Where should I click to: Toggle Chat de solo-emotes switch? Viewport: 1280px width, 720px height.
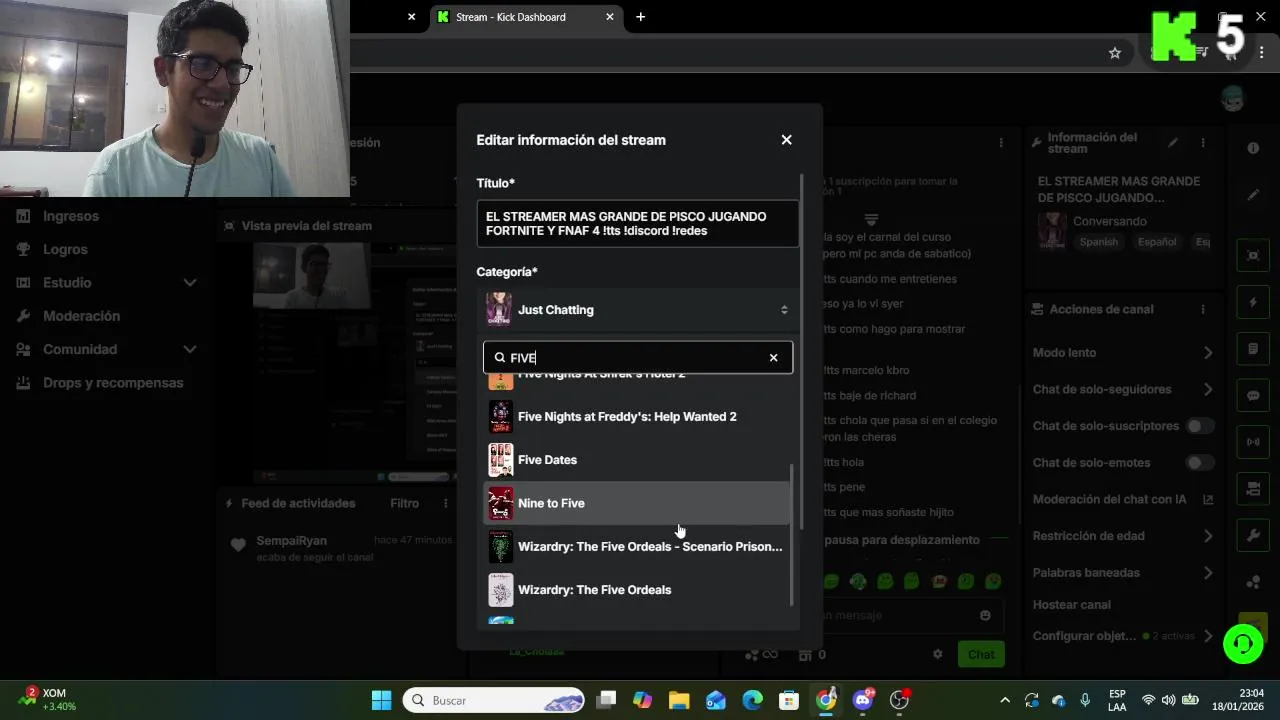click(1199, 463)
